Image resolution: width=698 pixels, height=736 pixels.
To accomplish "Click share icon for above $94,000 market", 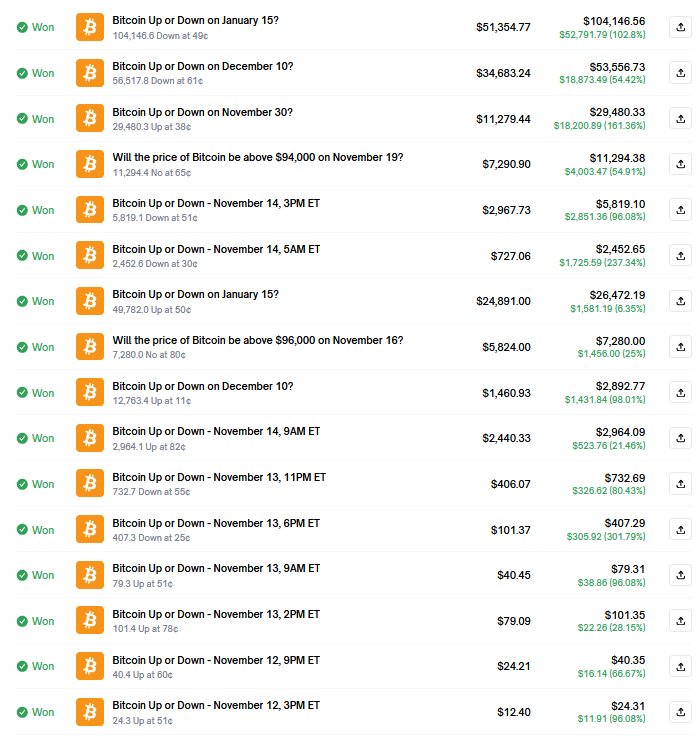I will [680, 164].
